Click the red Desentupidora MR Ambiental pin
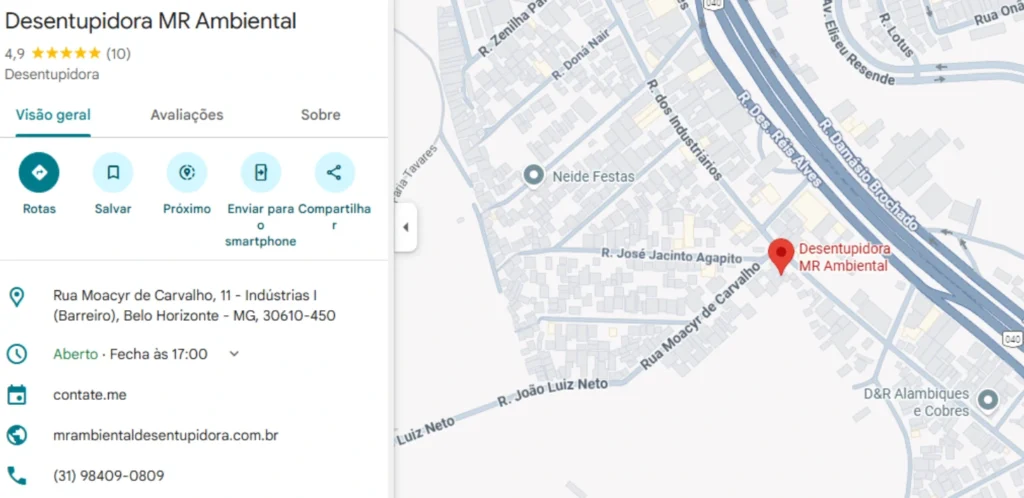This screenshot has height=498, width=1024. tap(780, 256)
